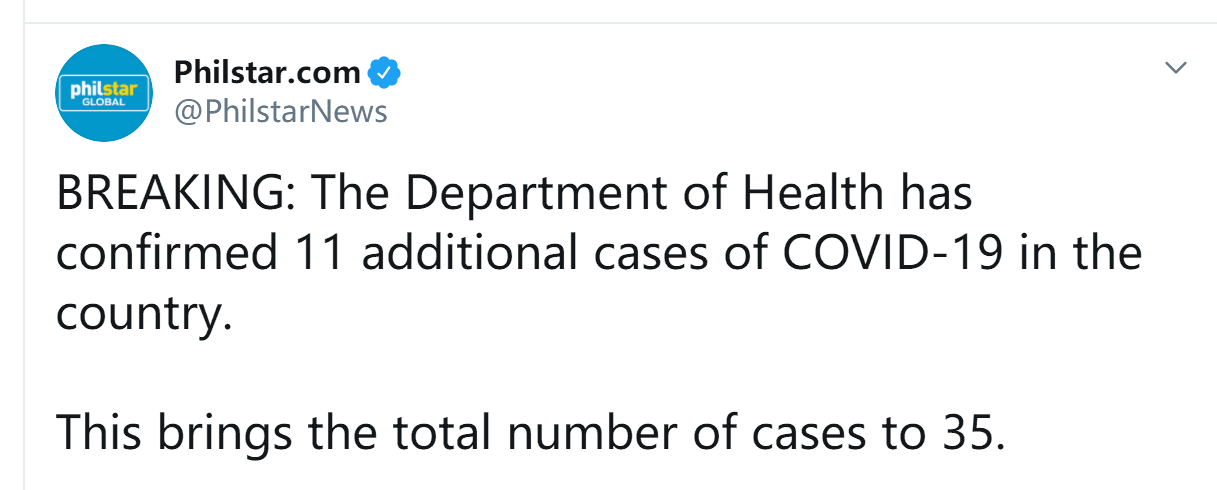The width and height of the screenshot is (1217, 490).
Task: Expand the tweet options chevron
Action: (1177, 69)
